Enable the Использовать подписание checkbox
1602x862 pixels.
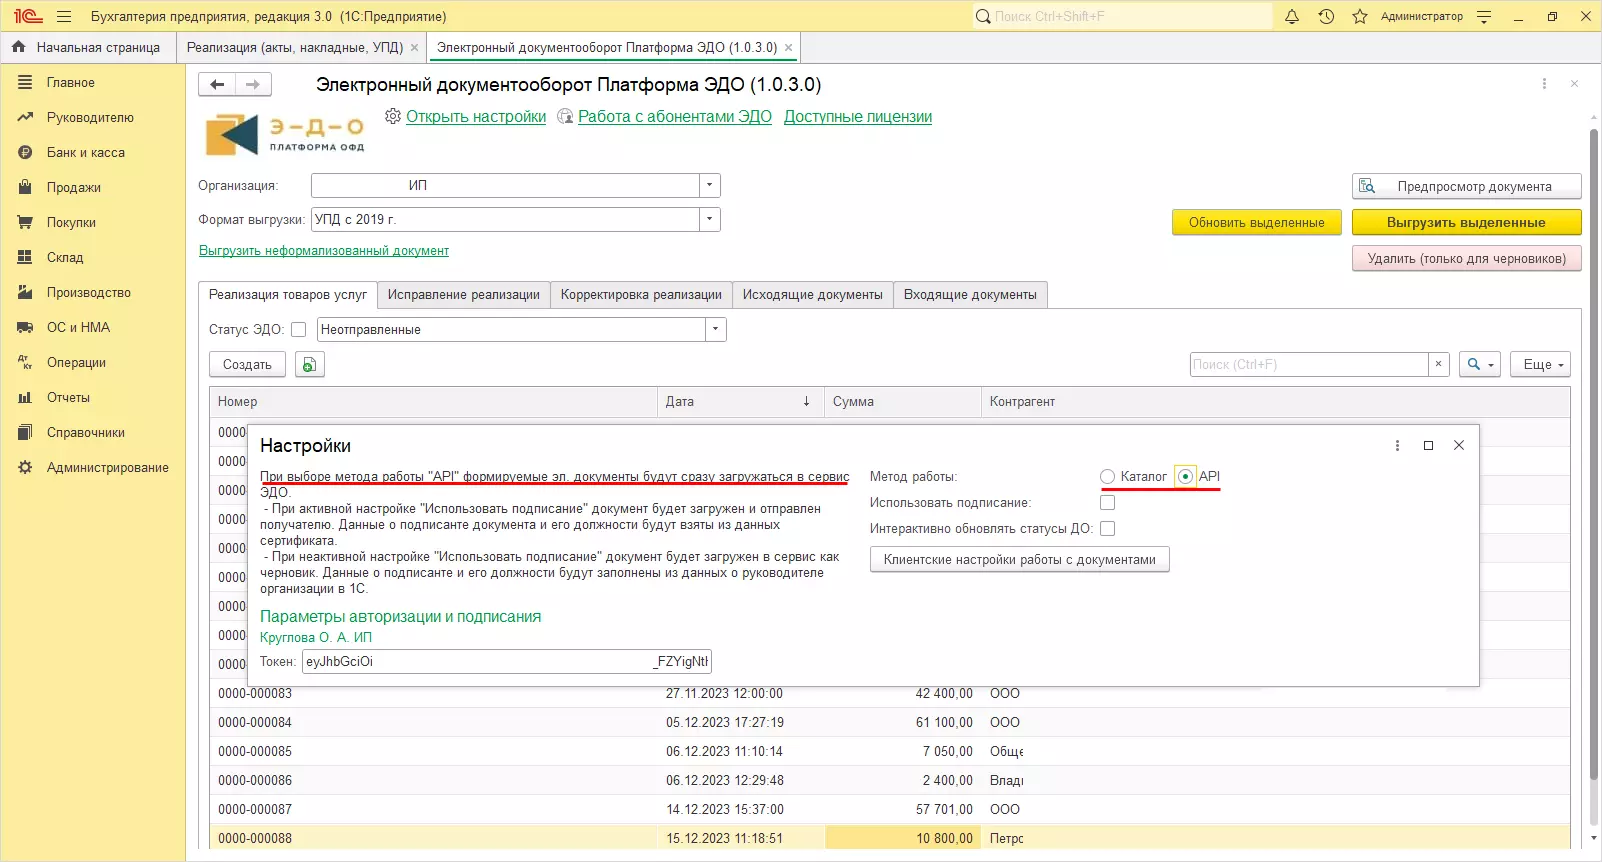coord(1107,503)
